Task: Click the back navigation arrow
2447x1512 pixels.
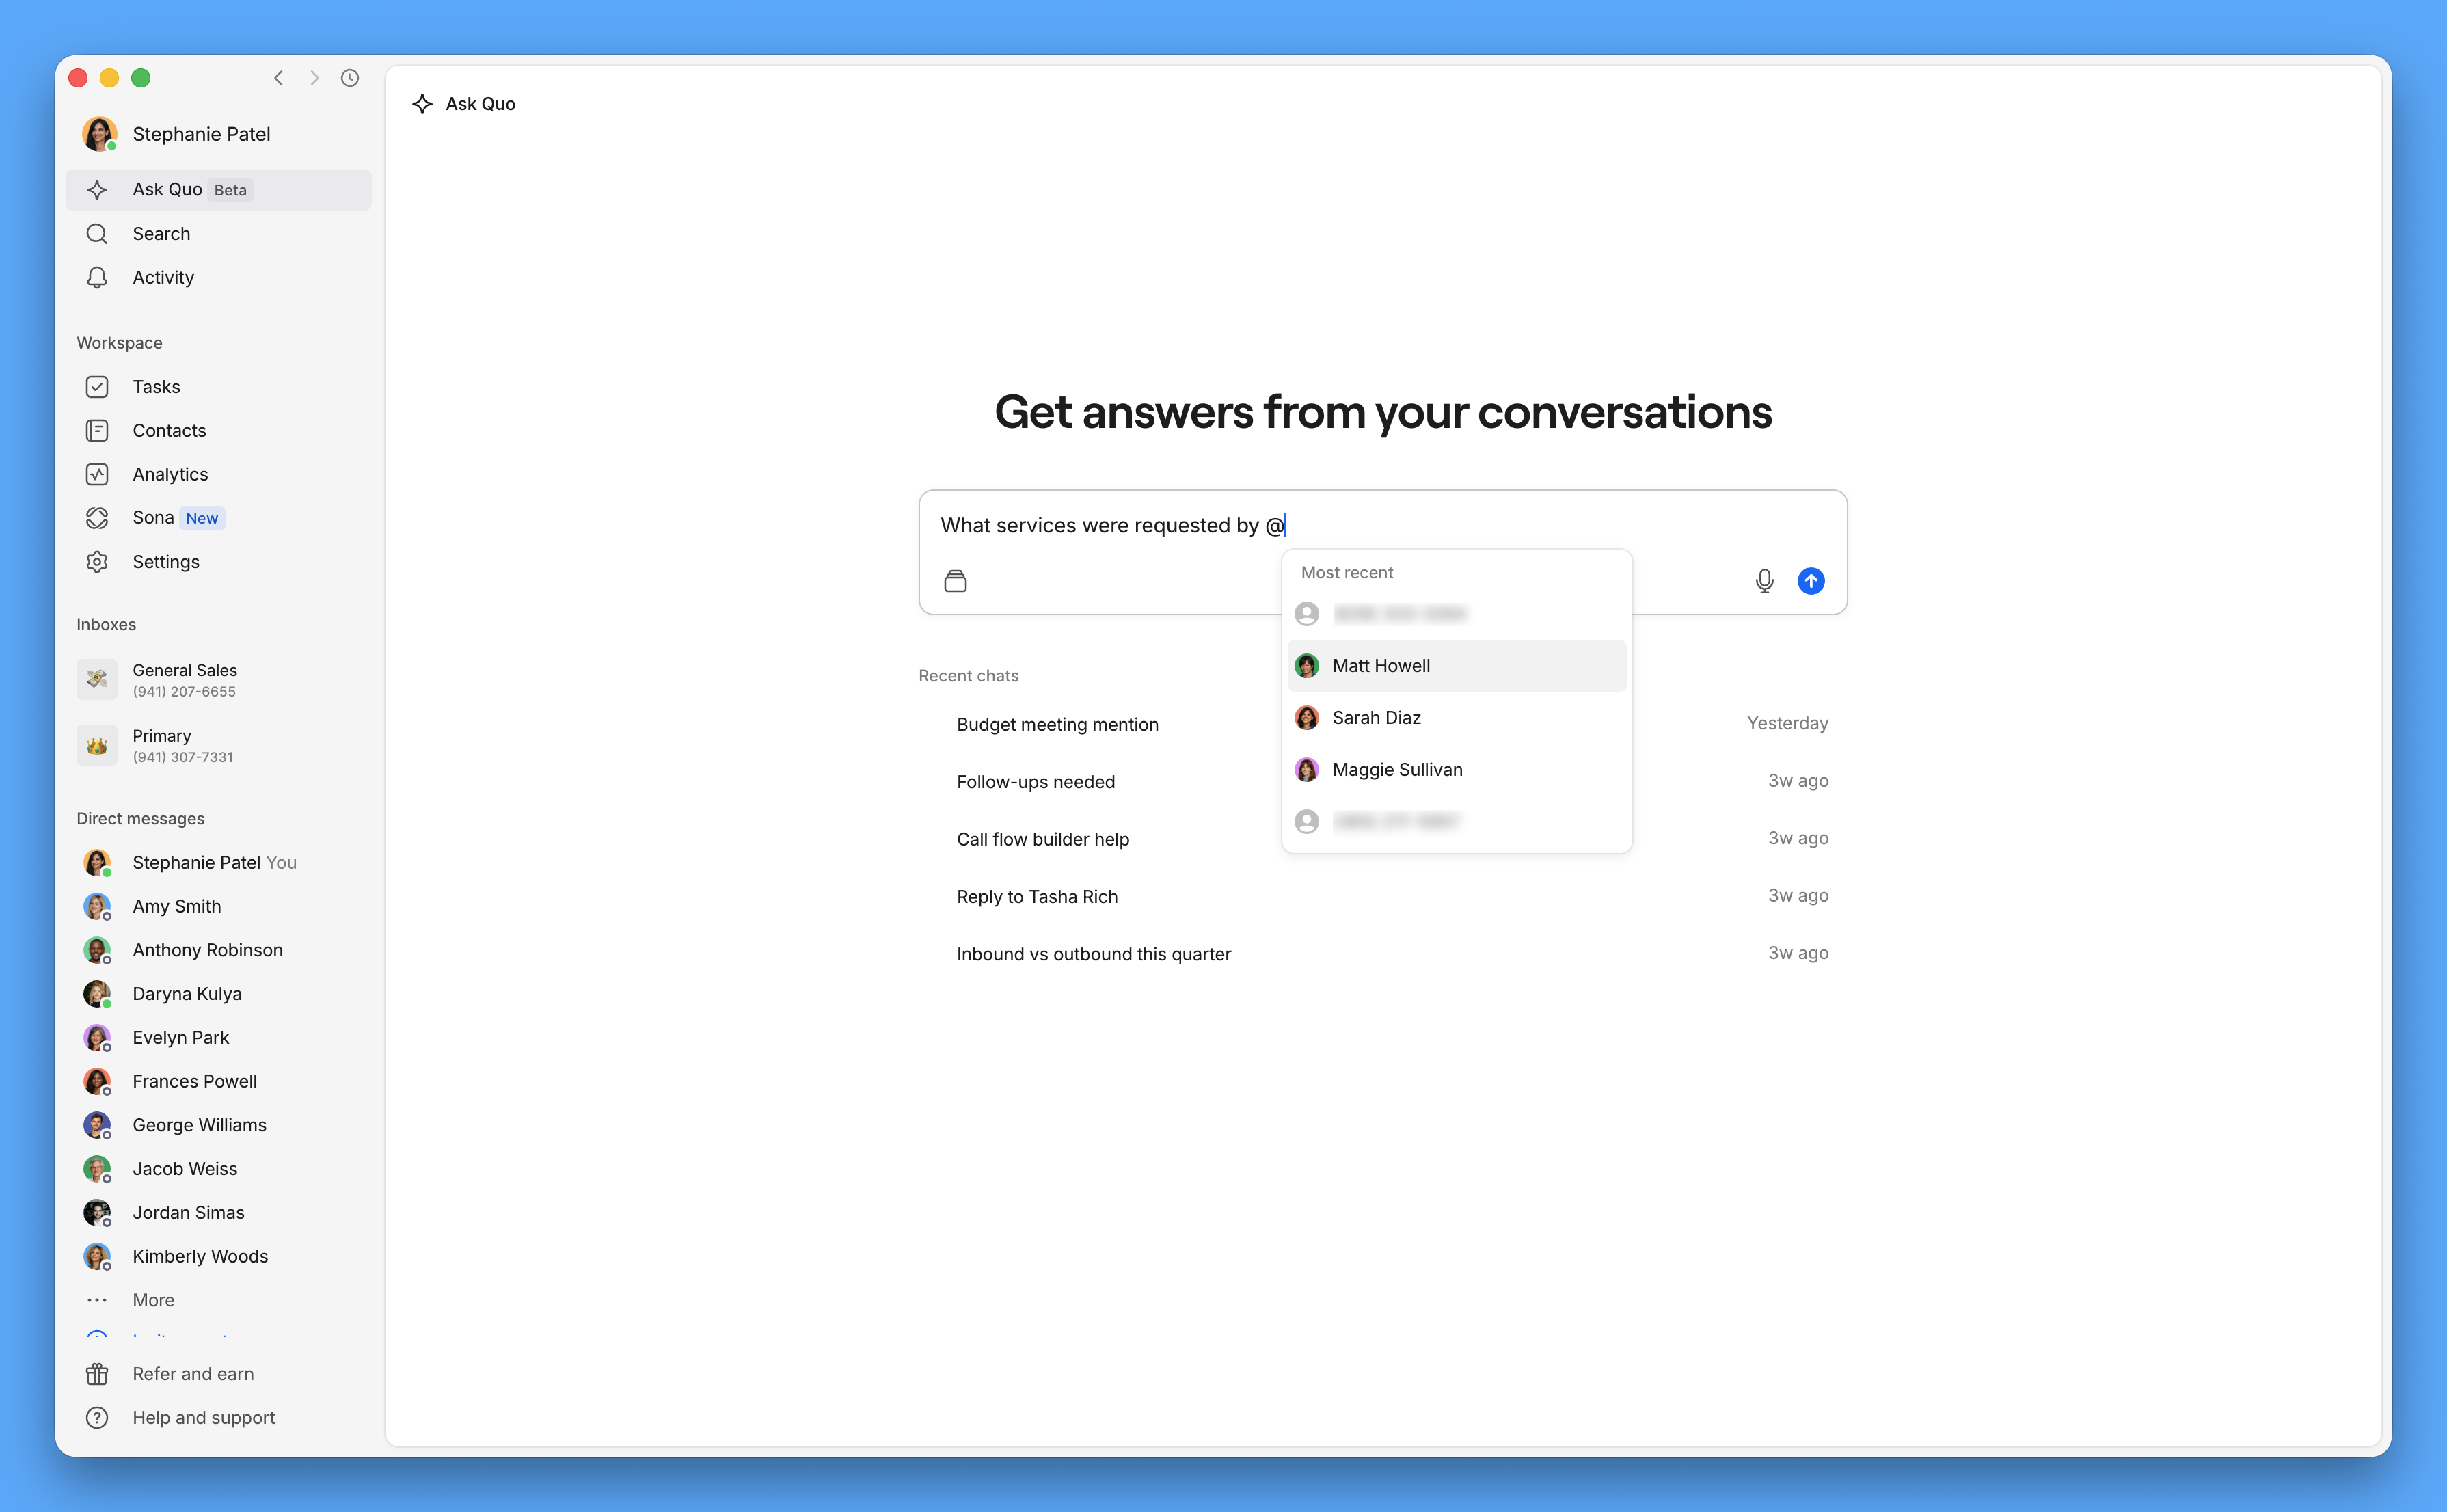Action: [279, 78]
